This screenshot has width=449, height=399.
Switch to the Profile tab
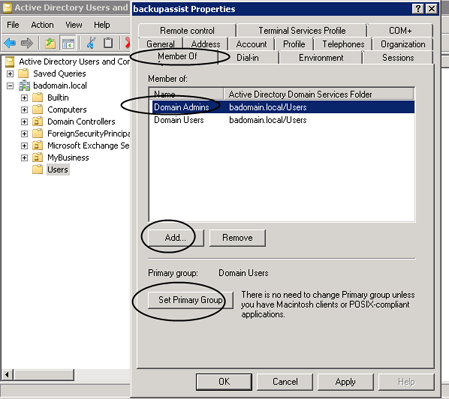(294, 44)
